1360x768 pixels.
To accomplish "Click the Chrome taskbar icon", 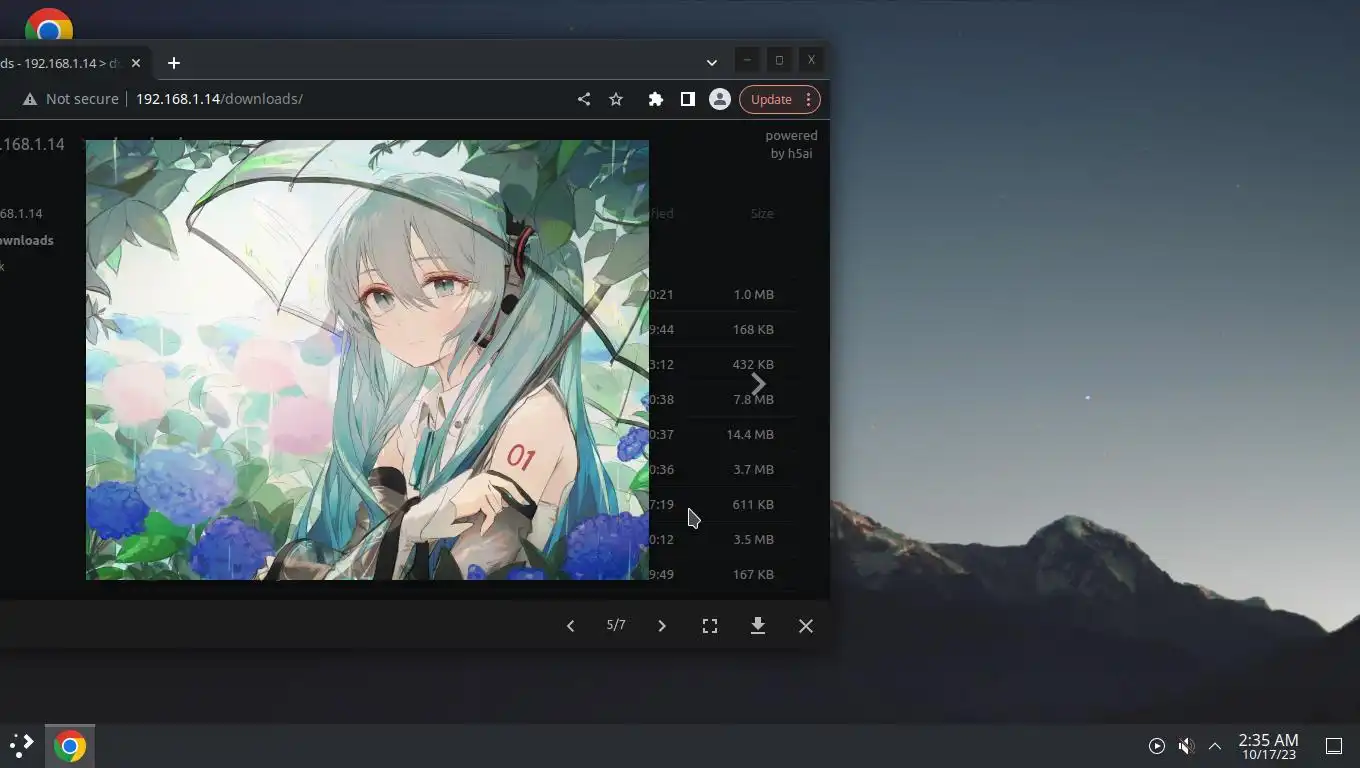I will 69,746.
